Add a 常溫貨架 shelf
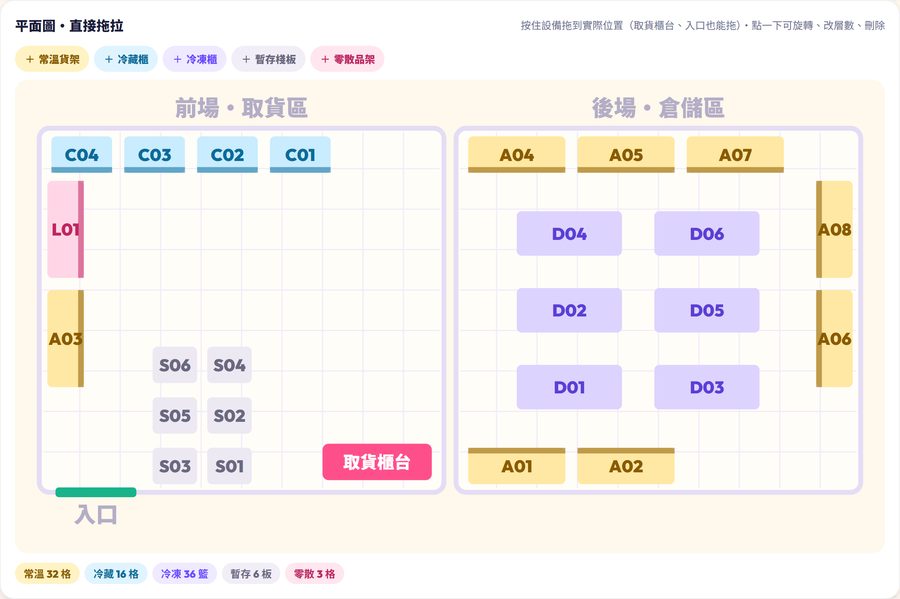This screenshot has width=900, height=599. (52, 59)
